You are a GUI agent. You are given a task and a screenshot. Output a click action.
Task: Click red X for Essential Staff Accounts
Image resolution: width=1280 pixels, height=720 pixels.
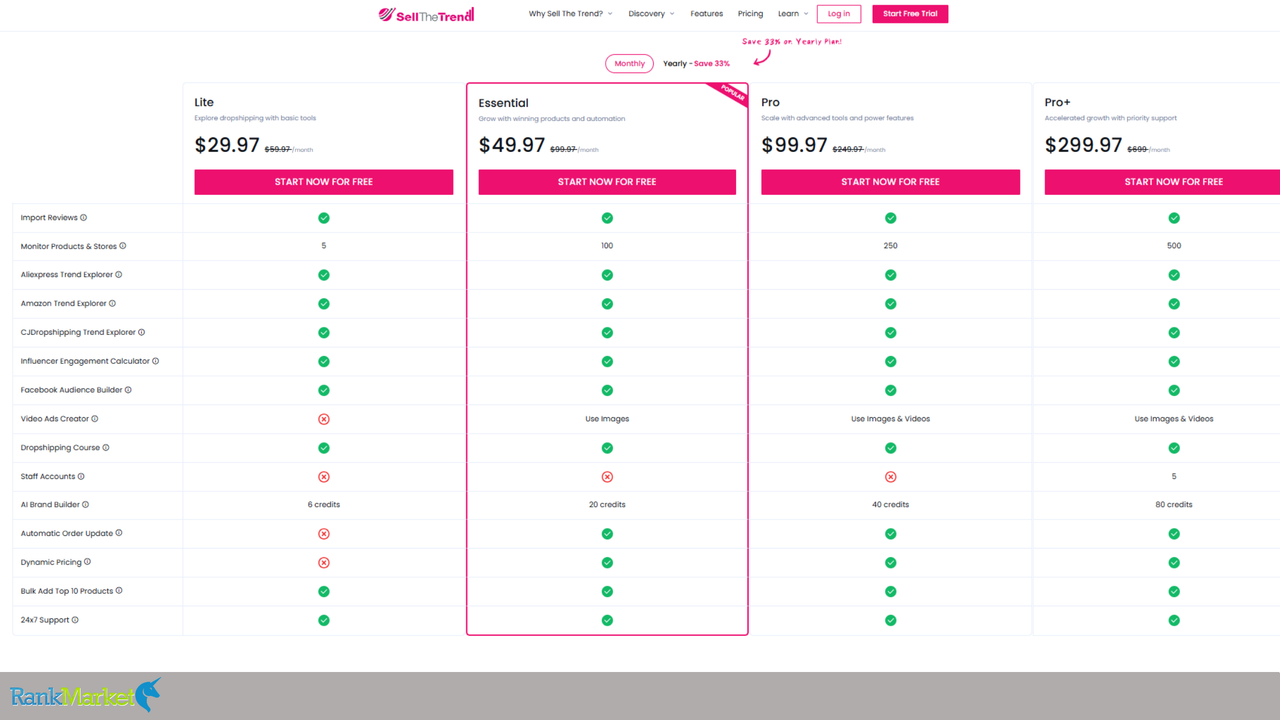point(607,477)
